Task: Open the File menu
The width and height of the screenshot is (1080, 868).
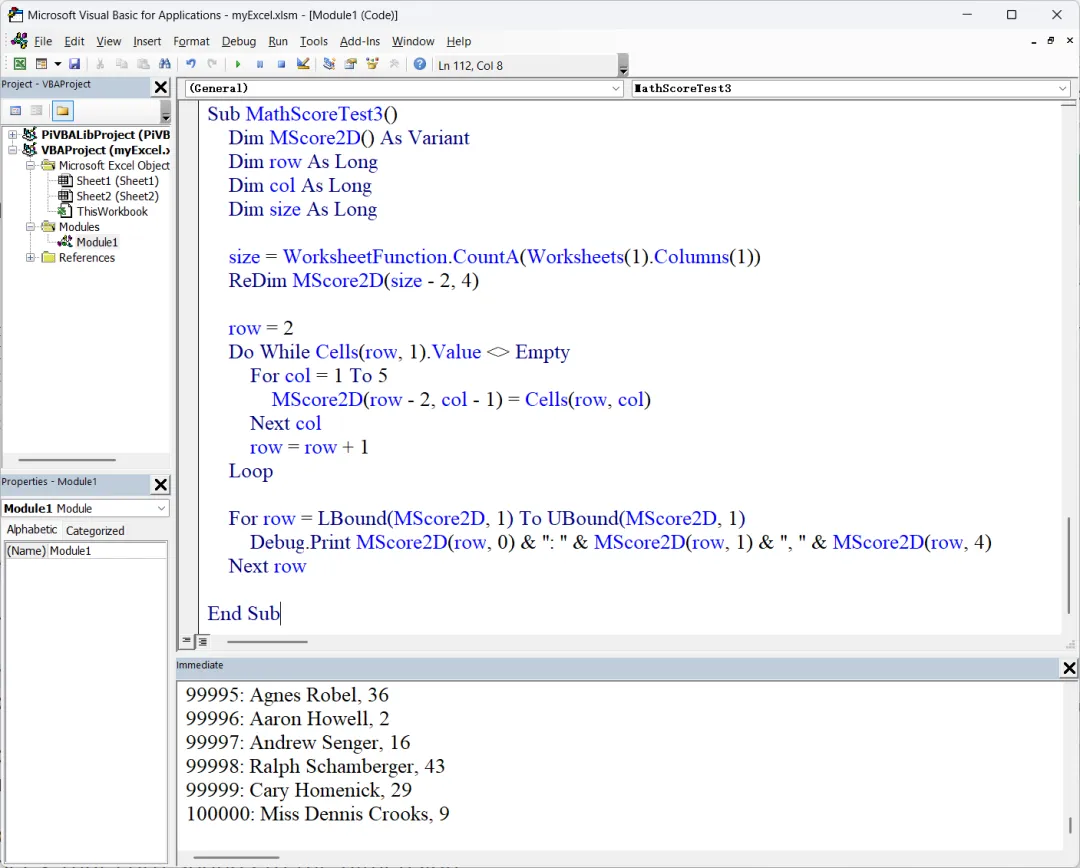Action: click(43, 41)
